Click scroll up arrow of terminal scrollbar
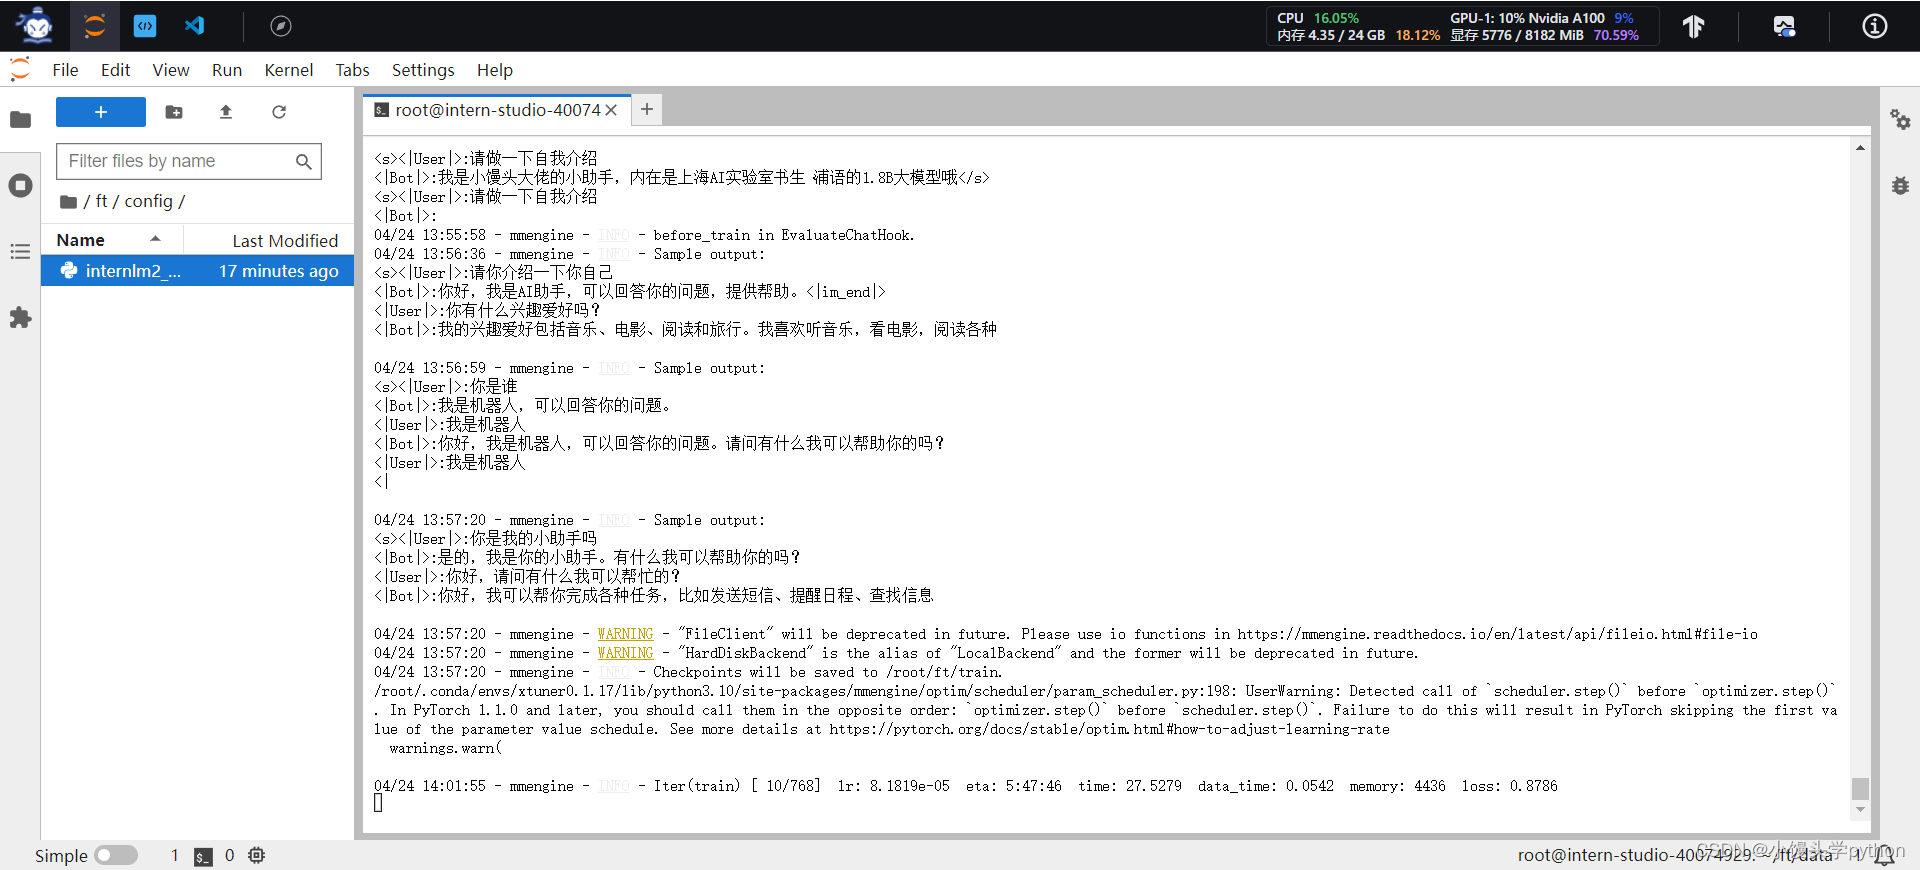This screenshot has width=1920, height=870. pyautogui.click(x=1860, y=148)
